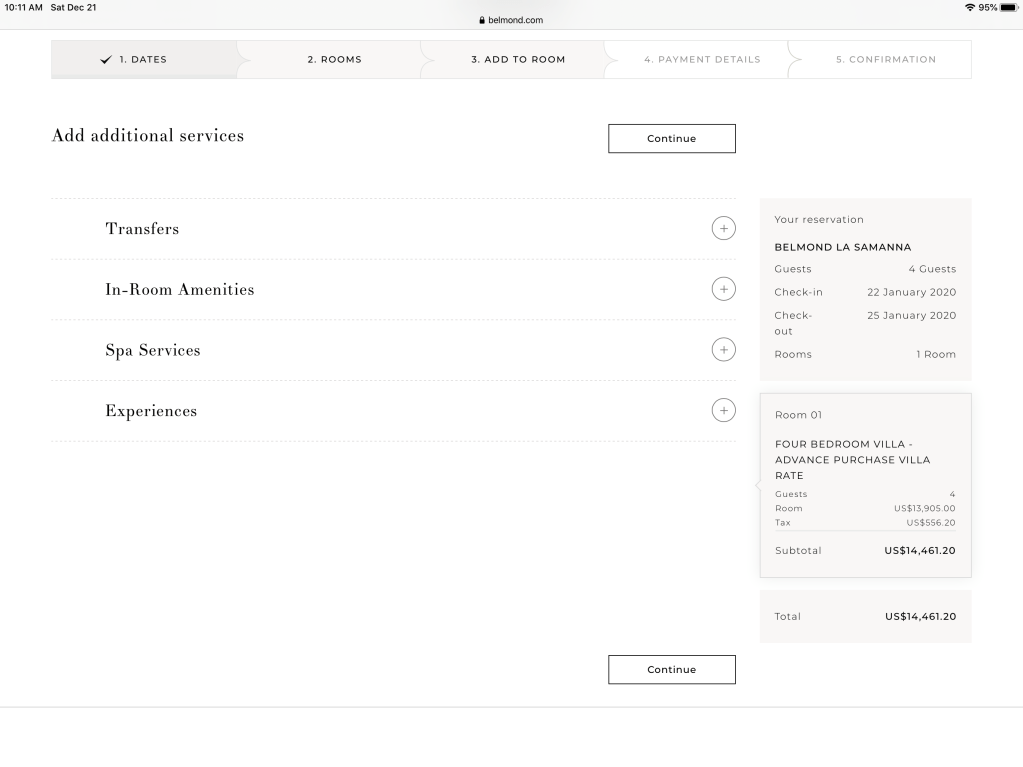Image resolution: width=1023 pixels, height=767 pixels.
Task: Click the checkmark on the Dates step
Action: (x=106, y=60)
